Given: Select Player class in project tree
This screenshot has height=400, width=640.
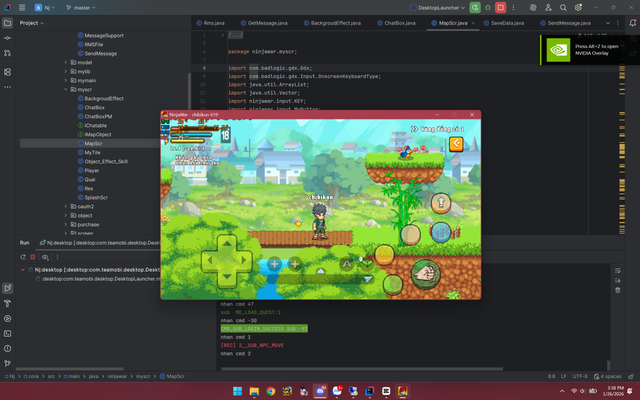Looking at the screenshot, I should click(89, 171).
